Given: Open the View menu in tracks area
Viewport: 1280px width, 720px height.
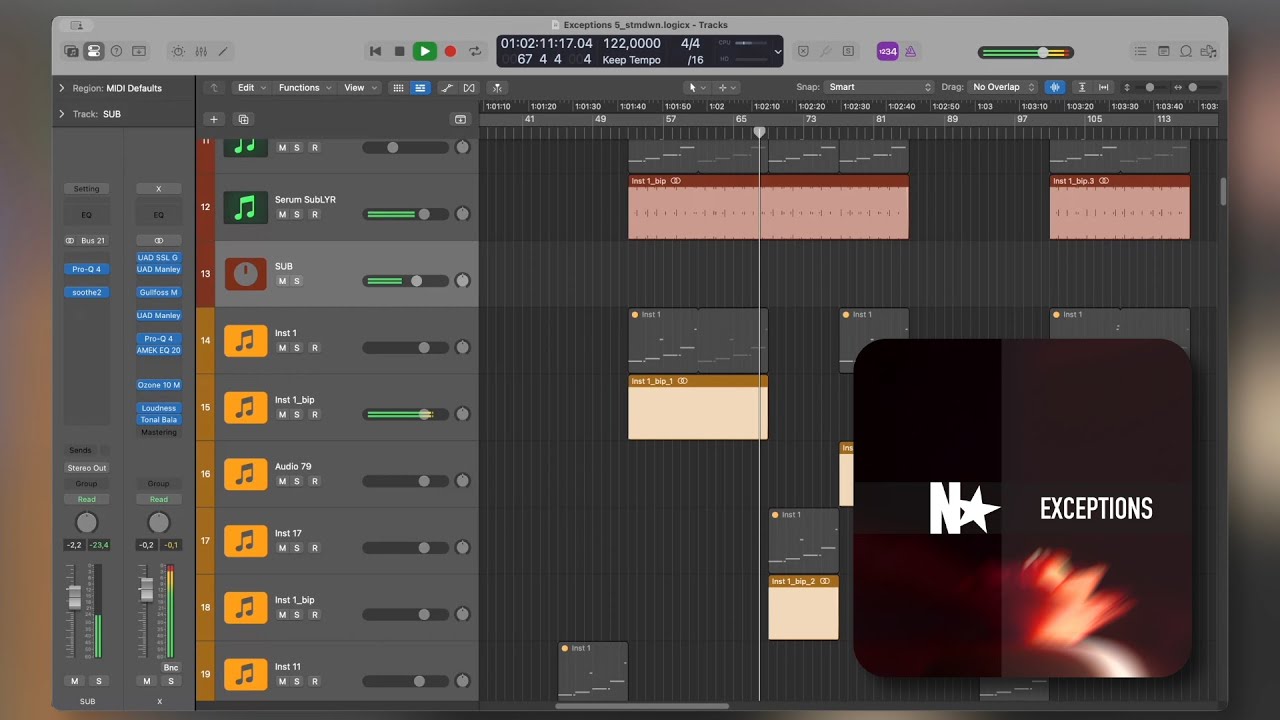Looking at the screenshot, I should 360,88.
